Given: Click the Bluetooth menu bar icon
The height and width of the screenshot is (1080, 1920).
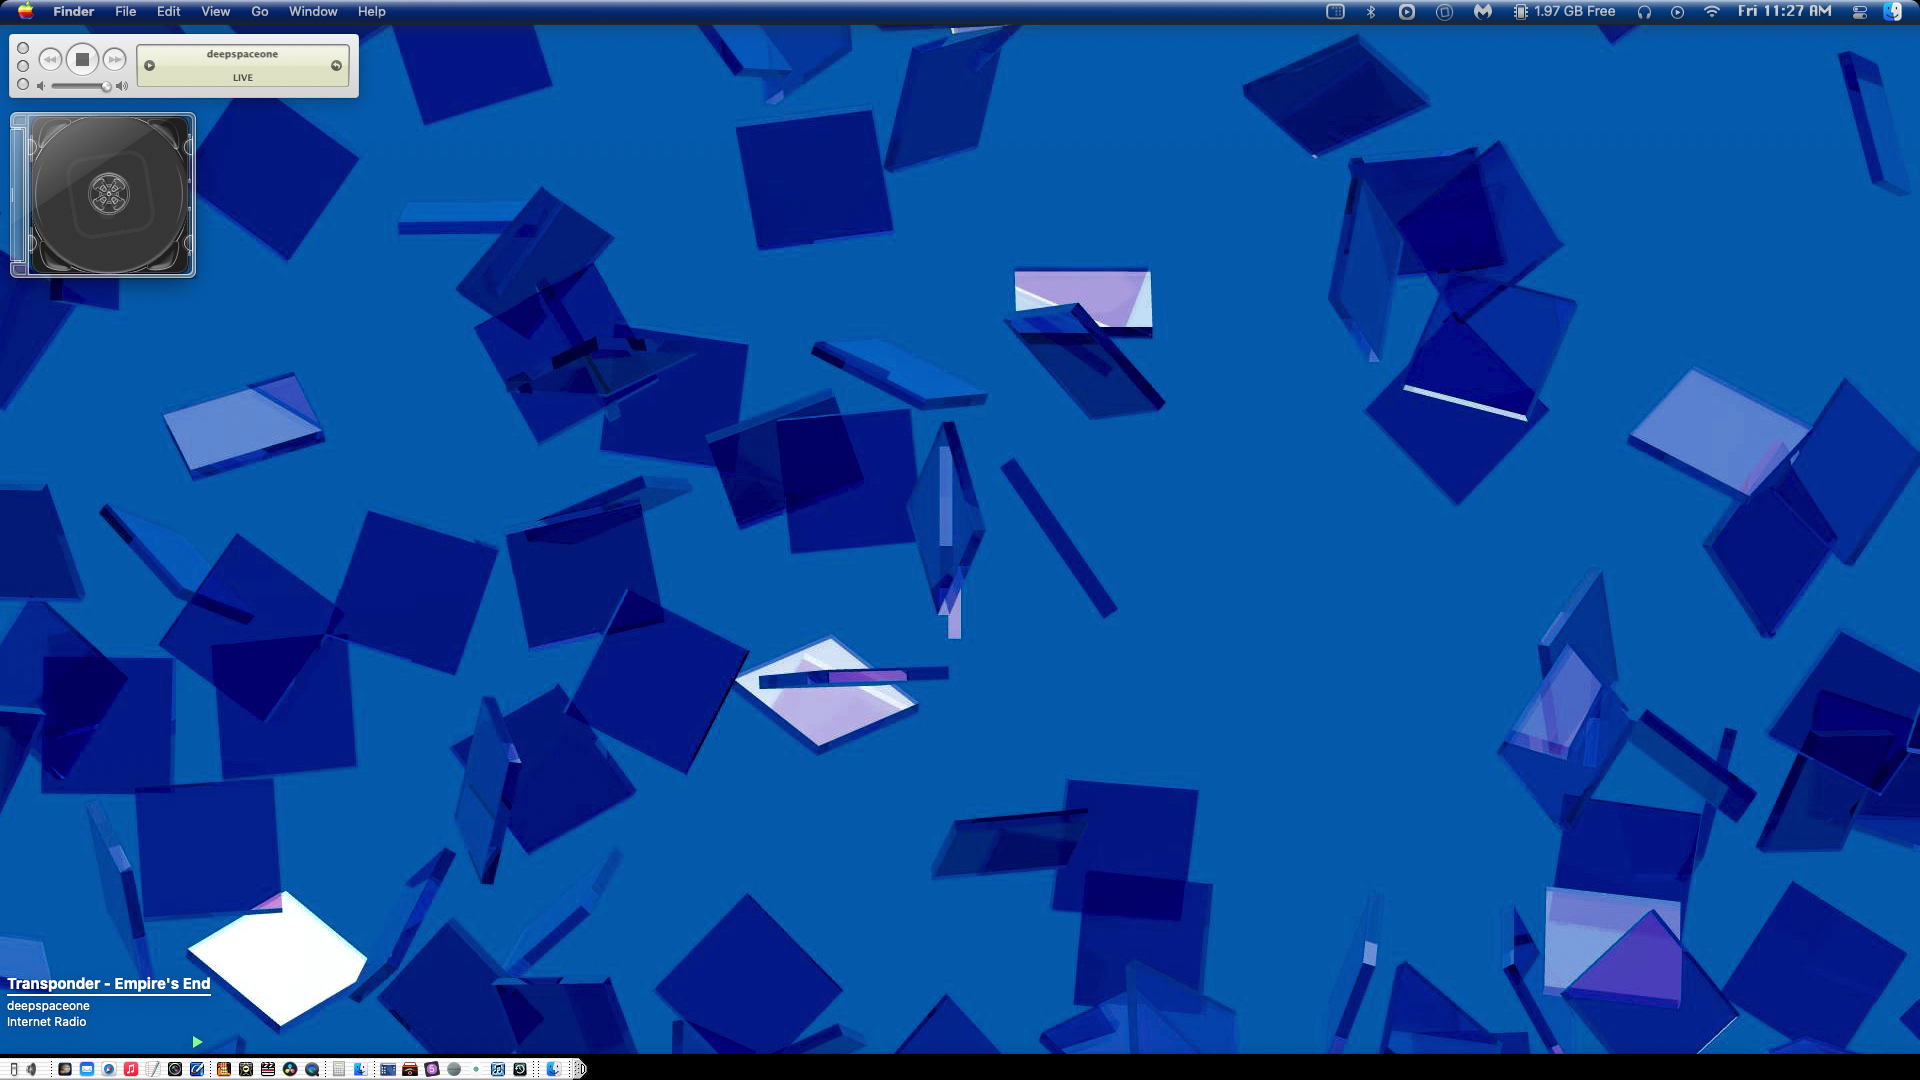Looking at the screenshot, I should 1371,12.
